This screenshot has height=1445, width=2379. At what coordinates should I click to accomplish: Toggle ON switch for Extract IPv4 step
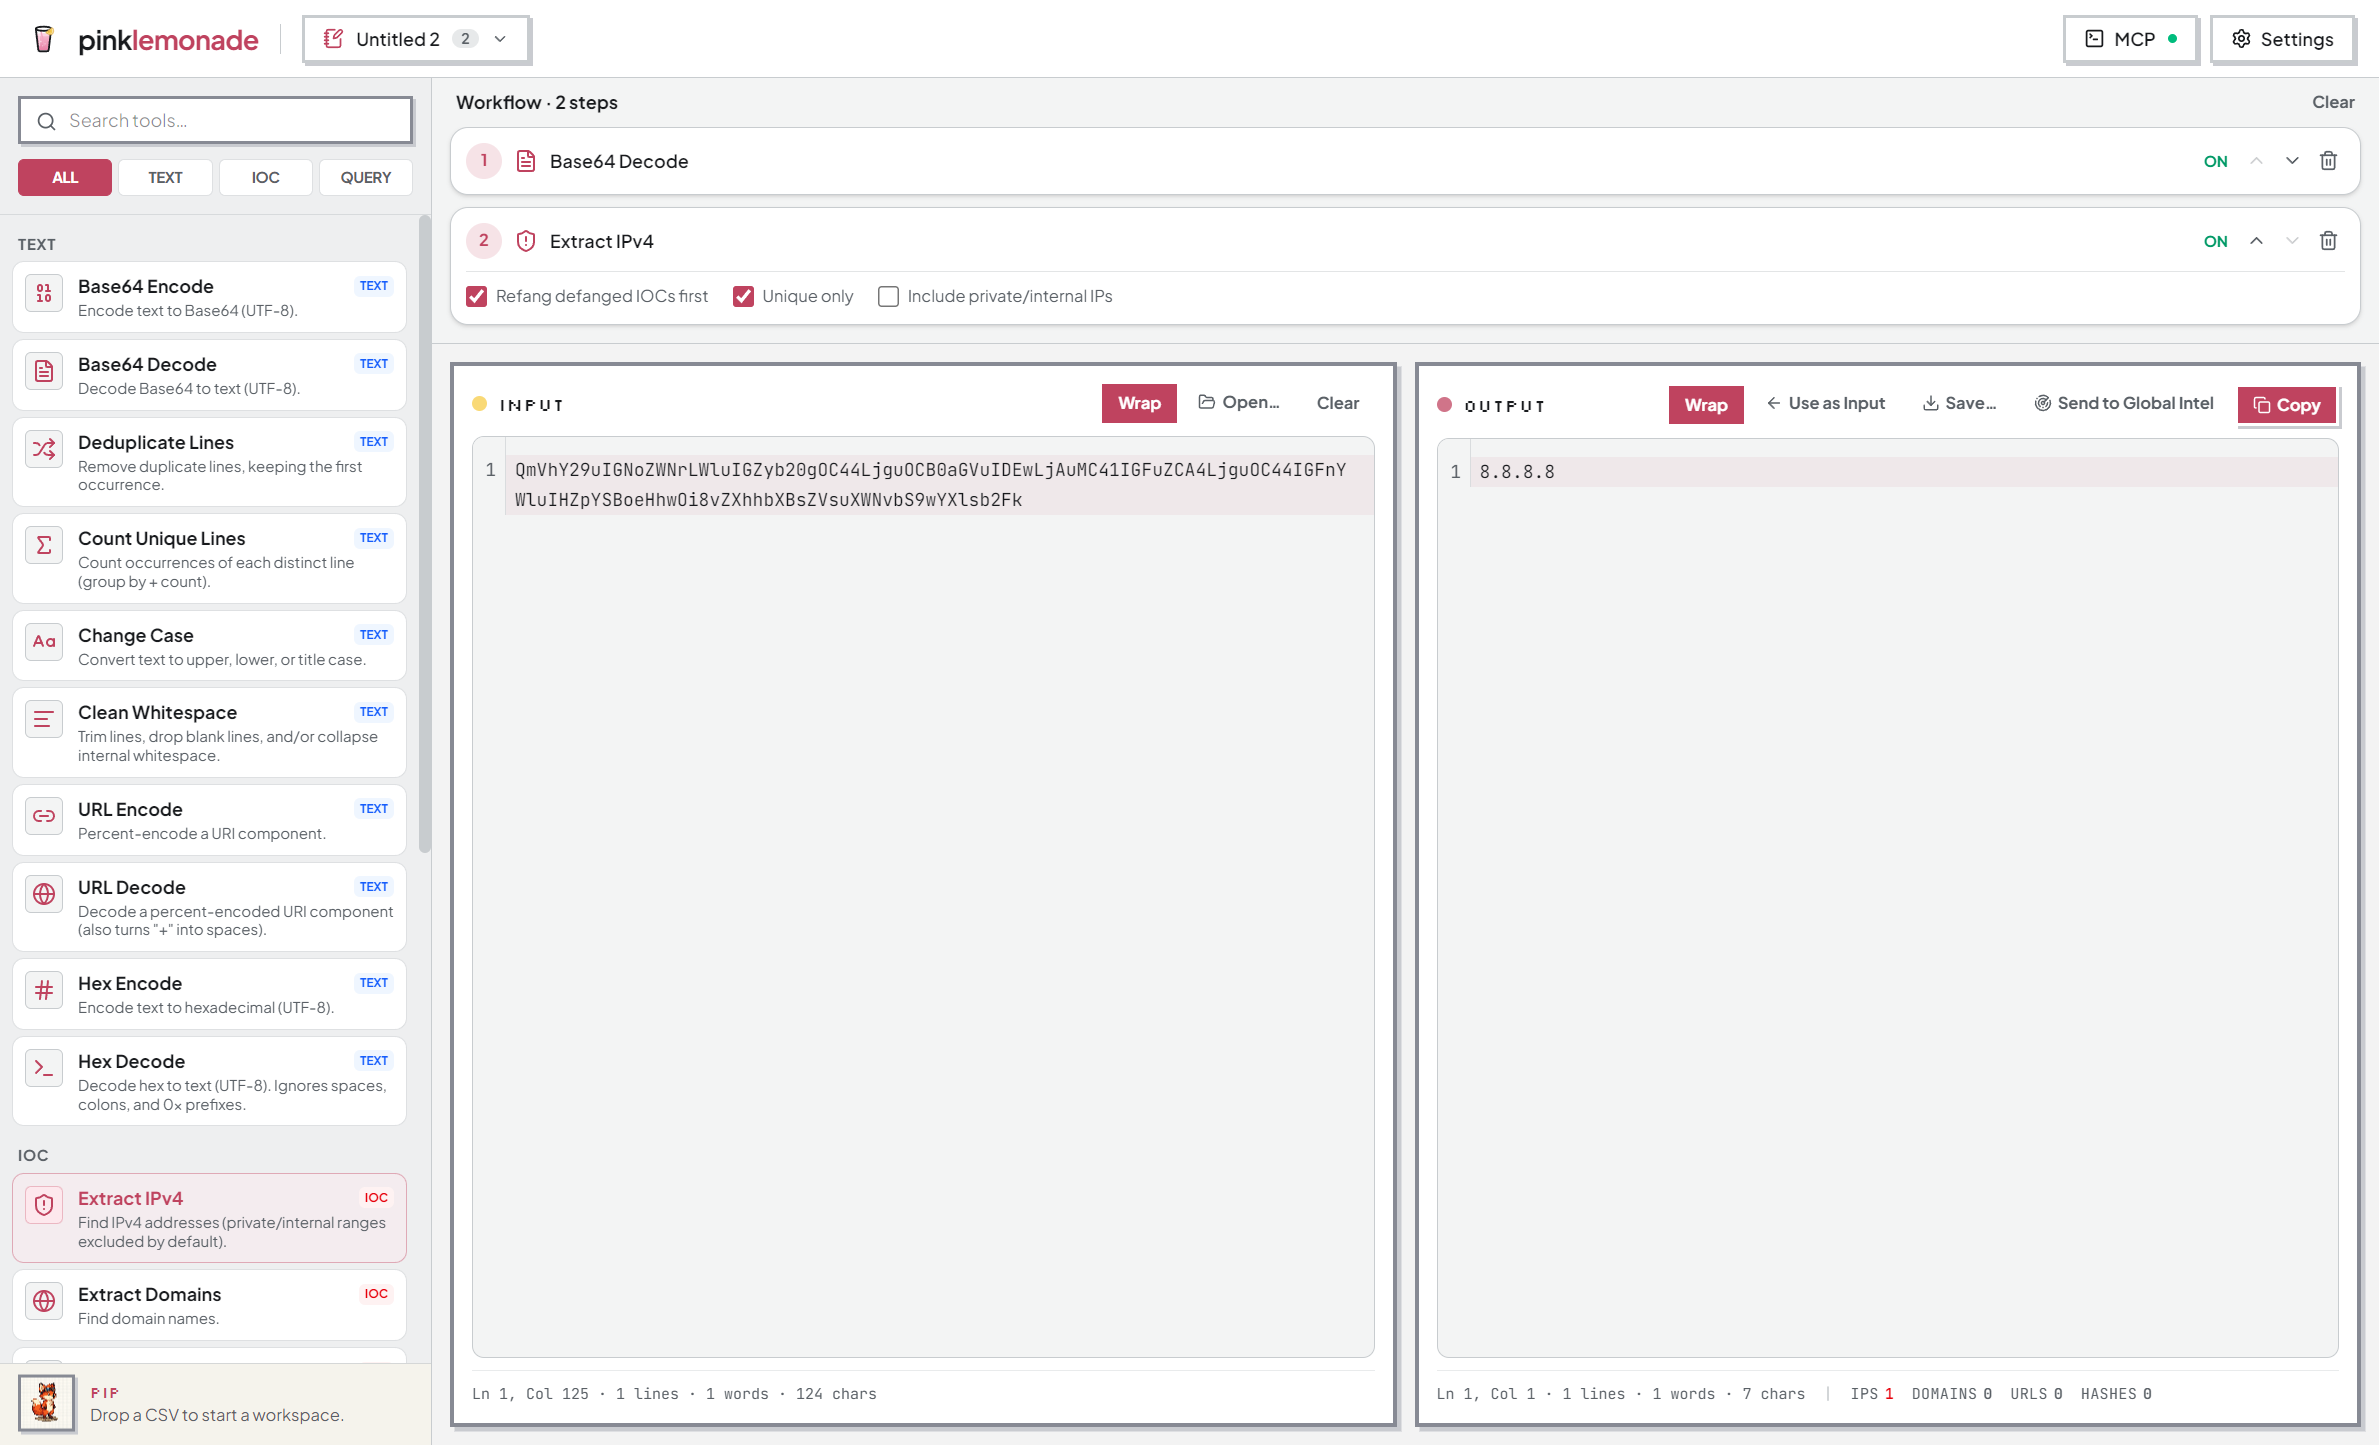2215,241
